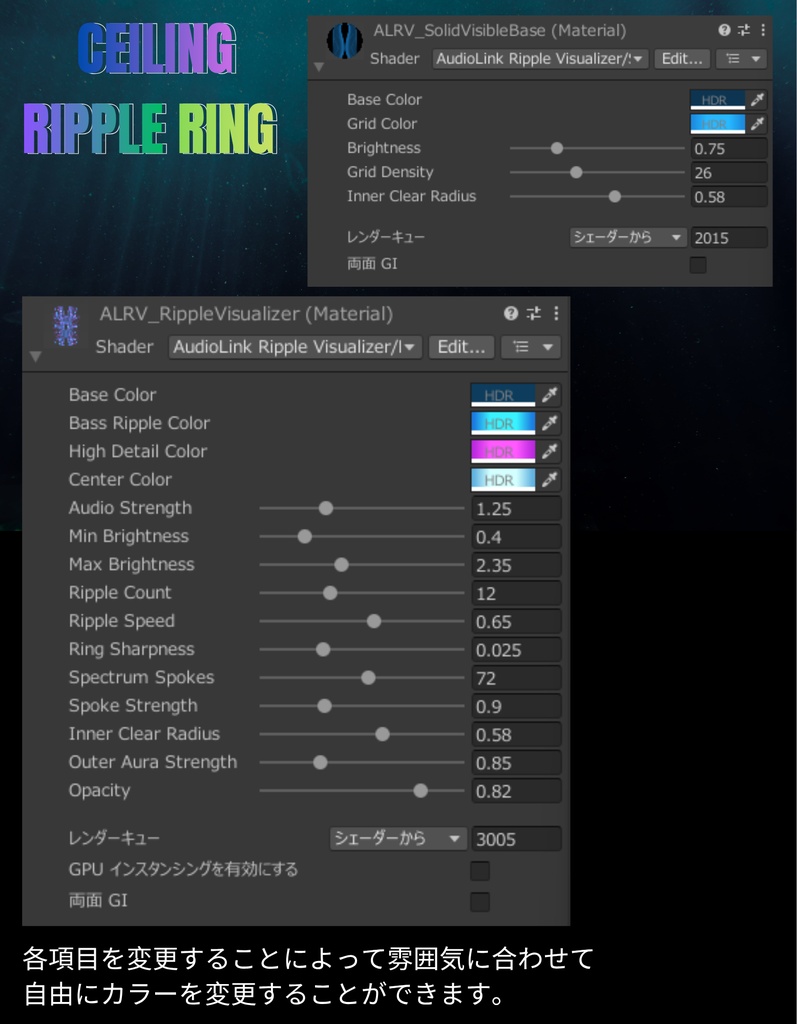Click Brightness value field 0.75
Screen dimensions: 797x1024
pyautogui.click(x=728, y=148)
